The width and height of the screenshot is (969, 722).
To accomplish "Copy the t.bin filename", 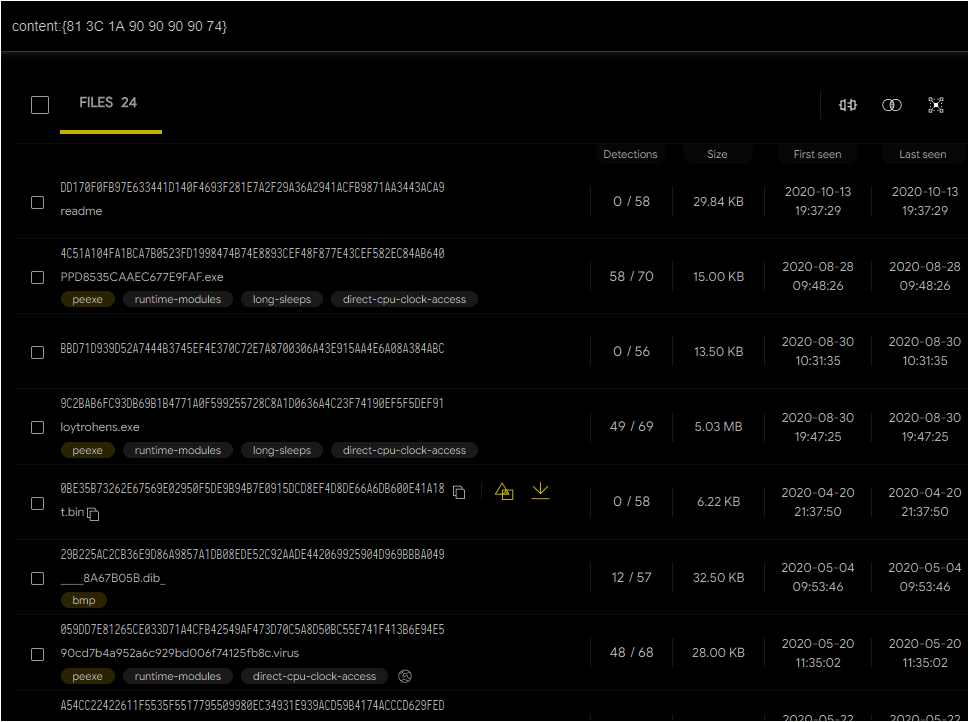I will (x=93, y=514).
